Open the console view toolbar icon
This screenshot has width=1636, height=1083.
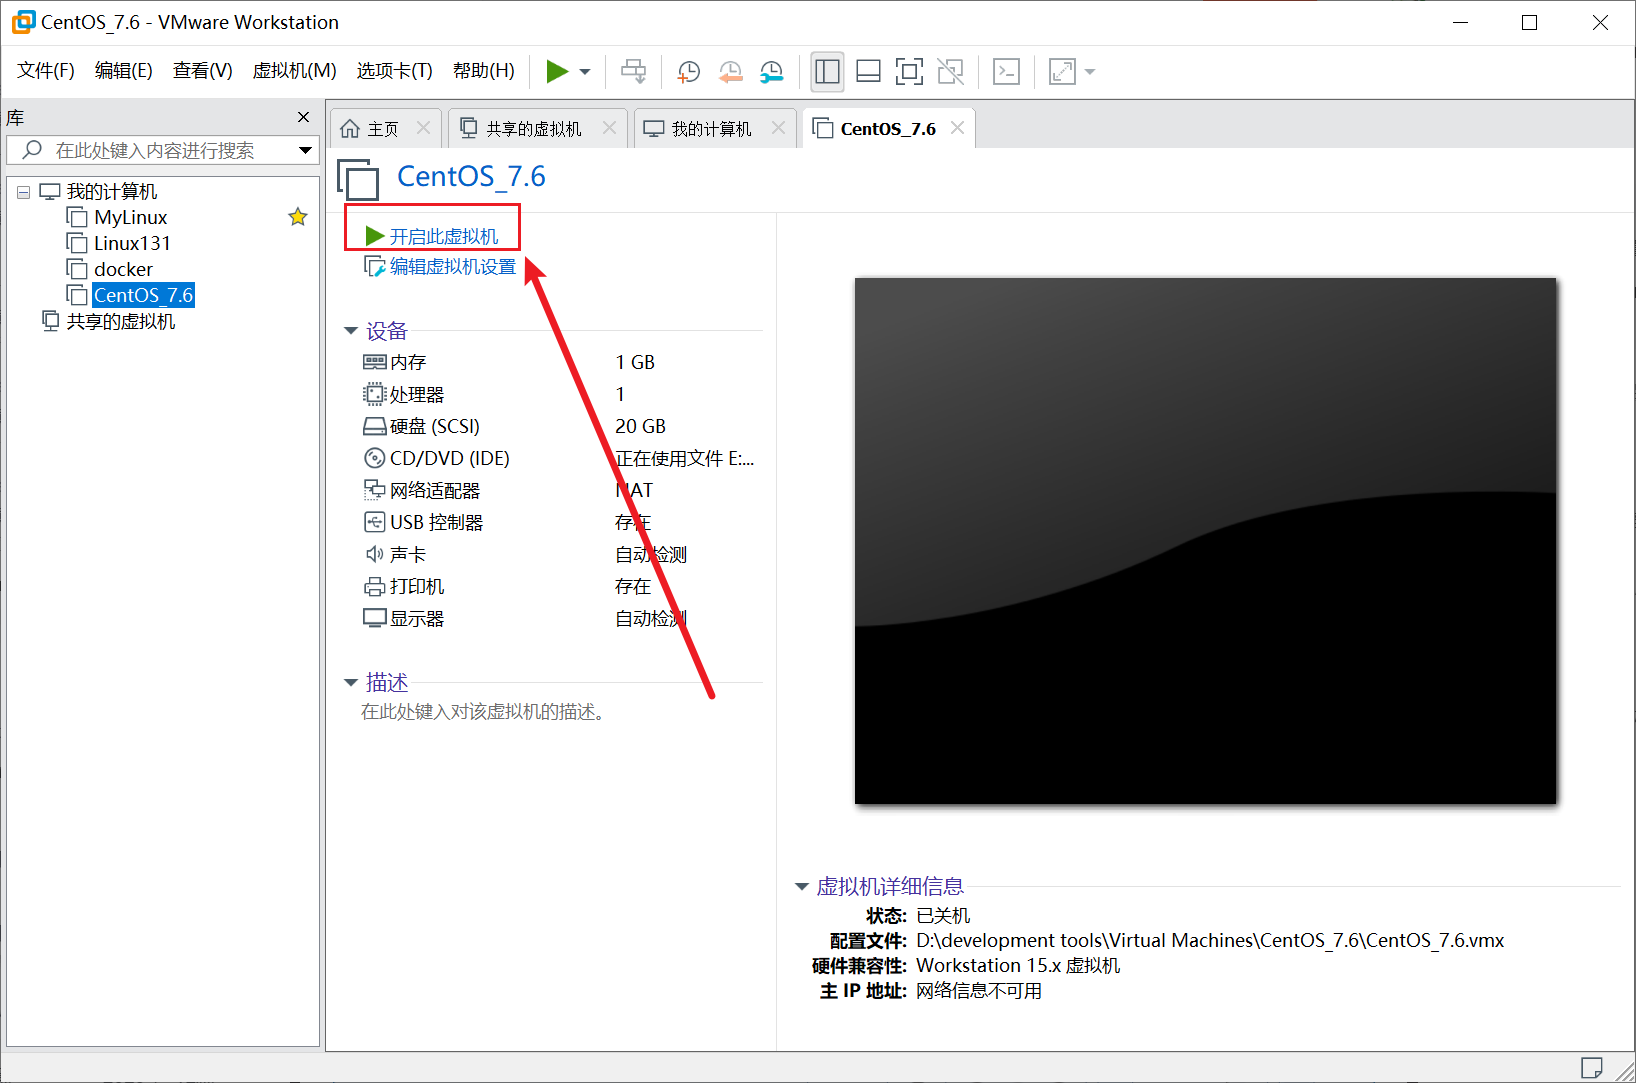point(1006,71)
